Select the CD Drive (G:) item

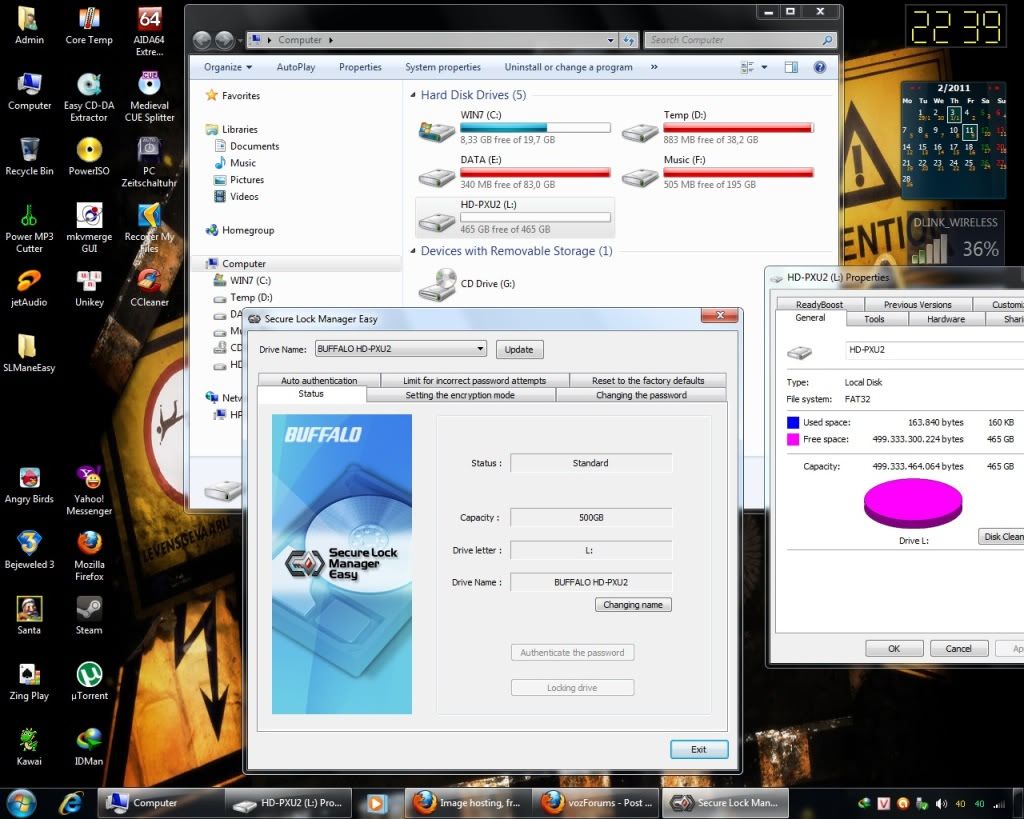(x=467, y=284)
